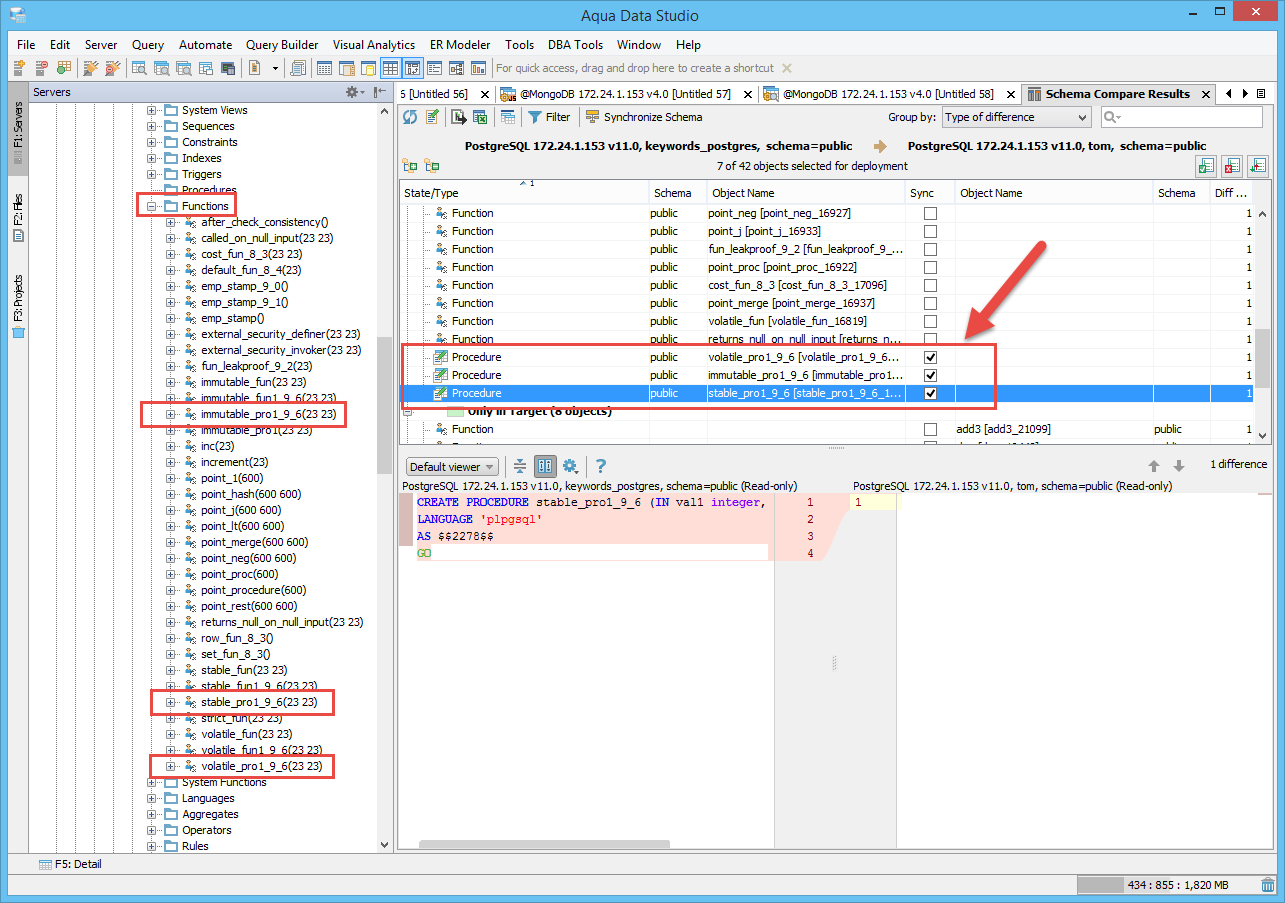Click the chart toolbar icon

(x=478, y=68)
